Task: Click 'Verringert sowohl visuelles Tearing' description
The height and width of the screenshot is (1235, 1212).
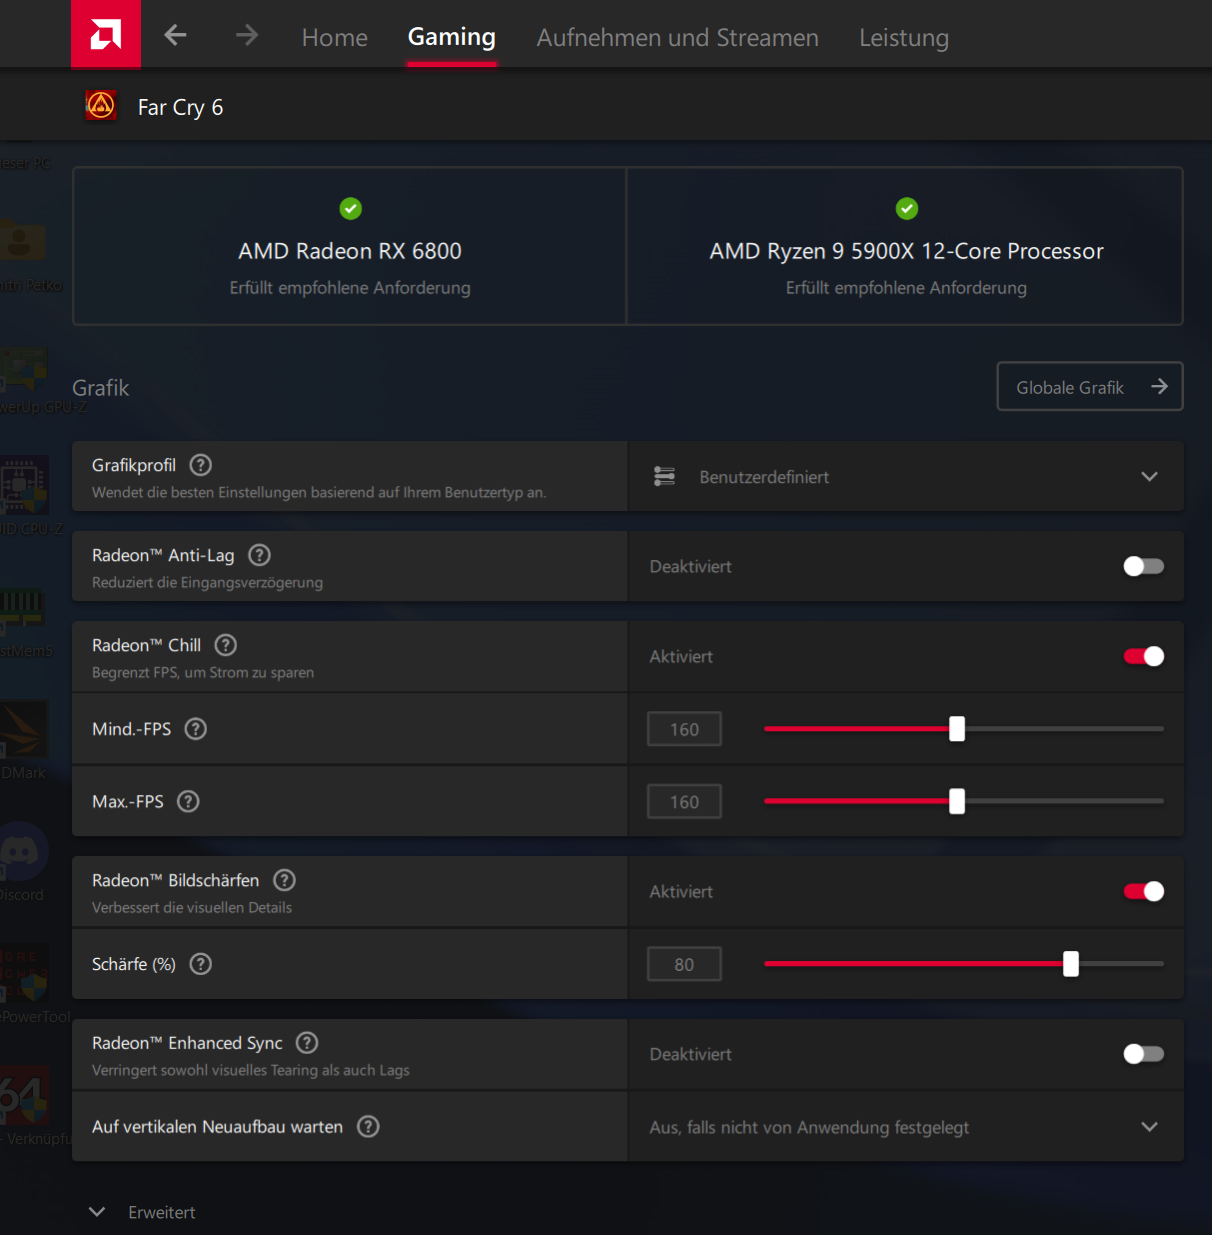Action: click(x=251, y=1070)
